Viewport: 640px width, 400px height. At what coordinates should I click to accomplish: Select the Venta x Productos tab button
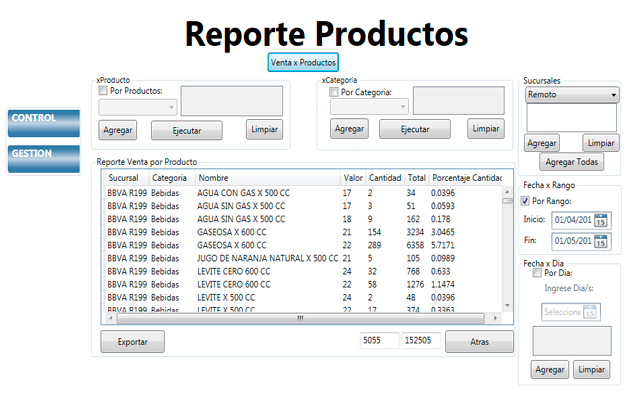303,62
